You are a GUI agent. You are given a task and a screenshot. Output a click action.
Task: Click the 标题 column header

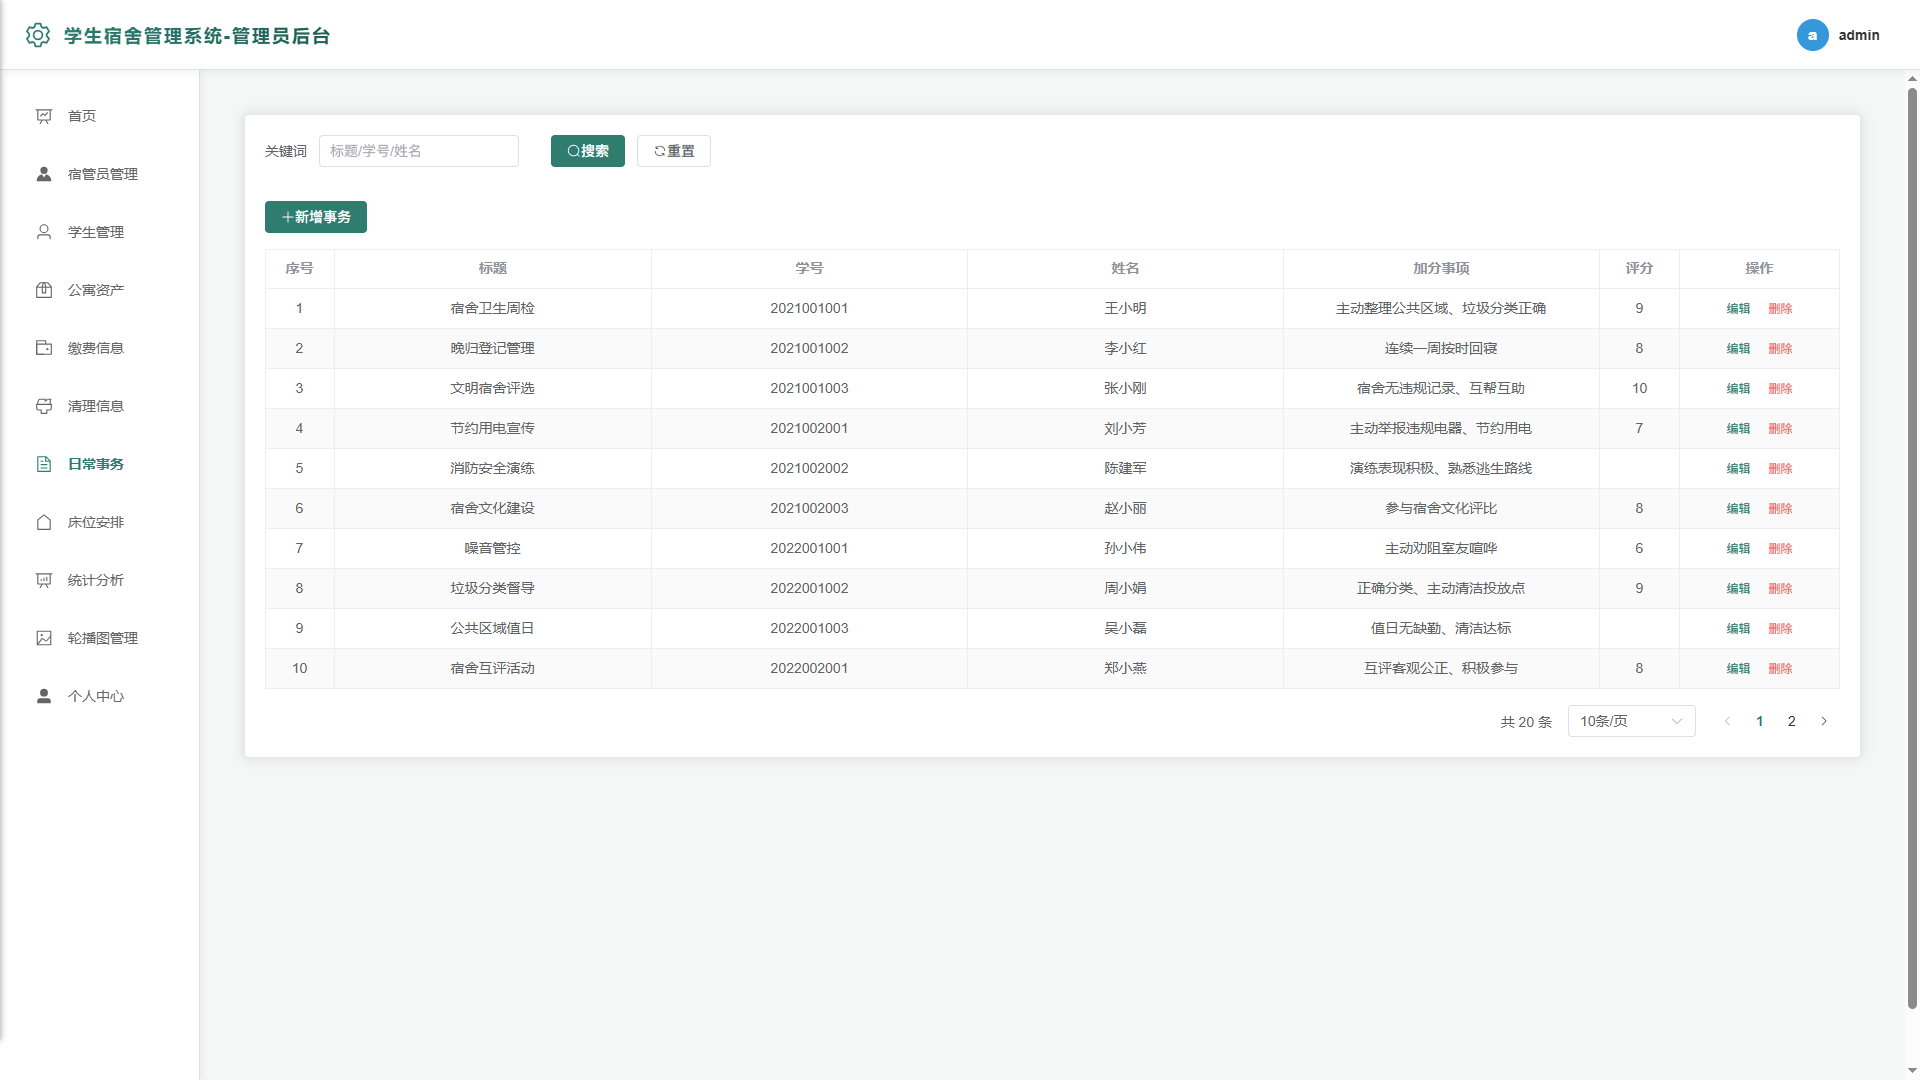click(x=493, y=269)
